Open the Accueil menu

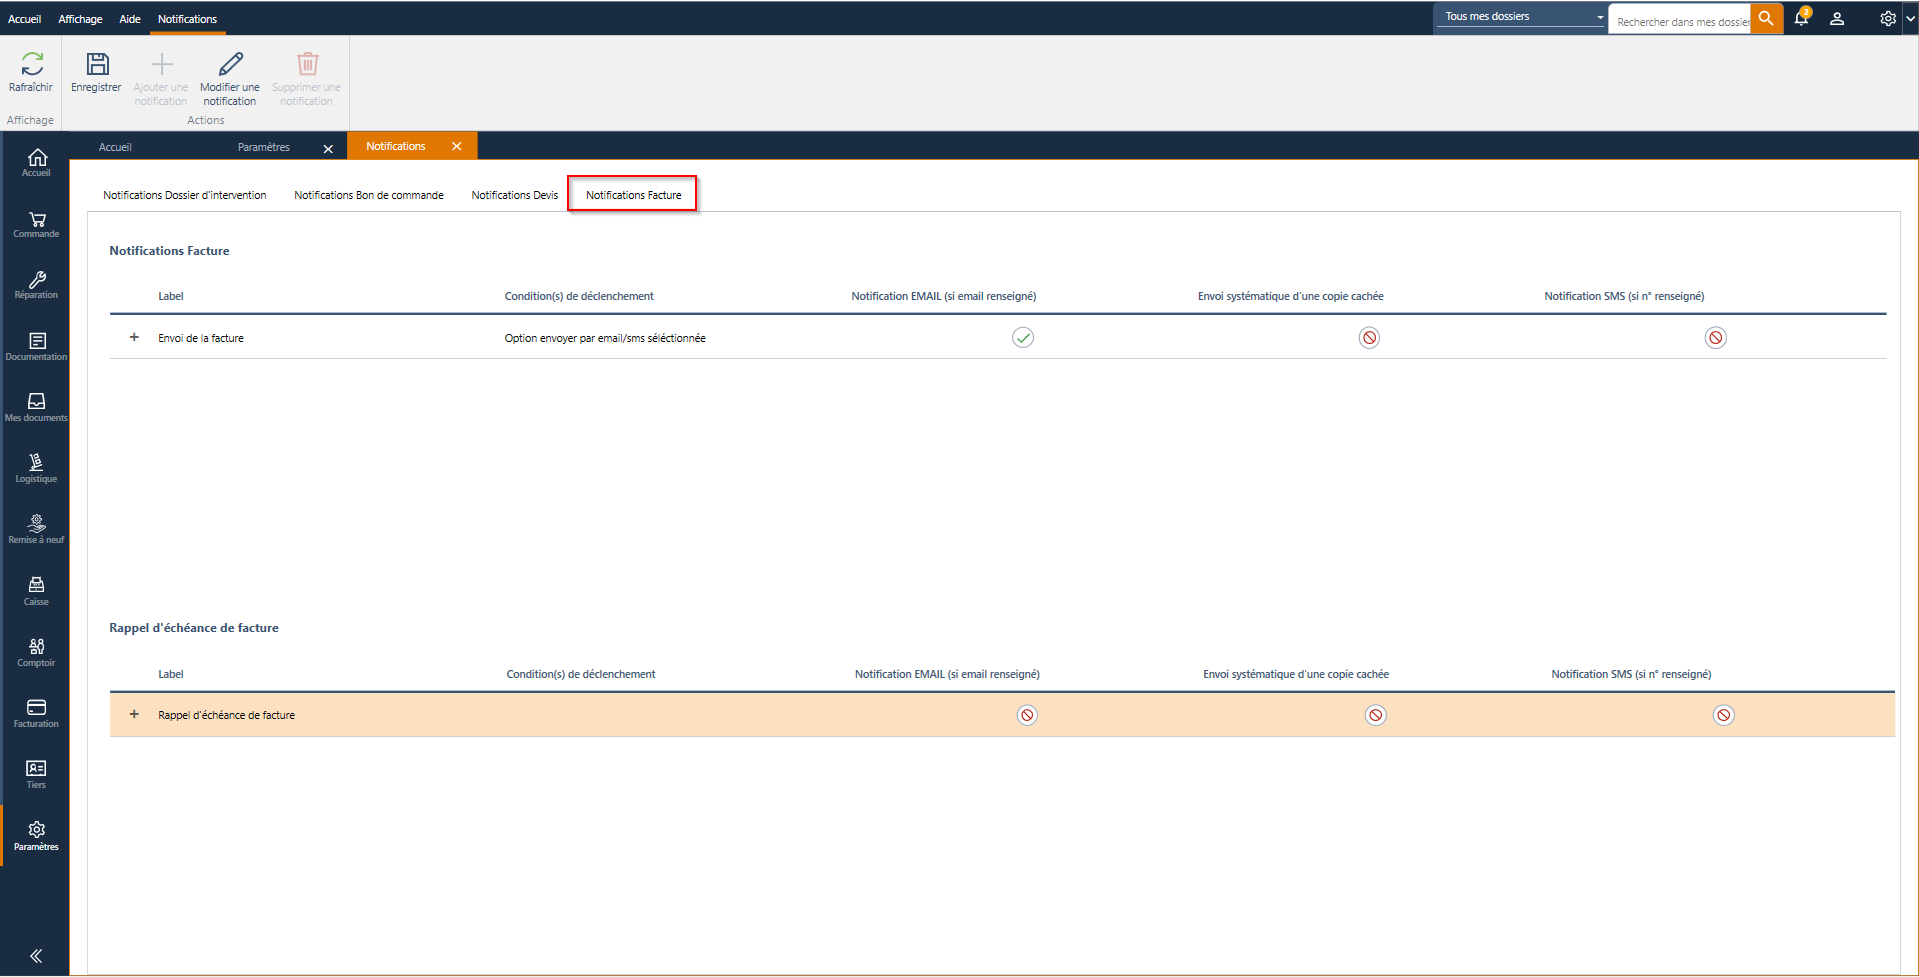(25, 19)
